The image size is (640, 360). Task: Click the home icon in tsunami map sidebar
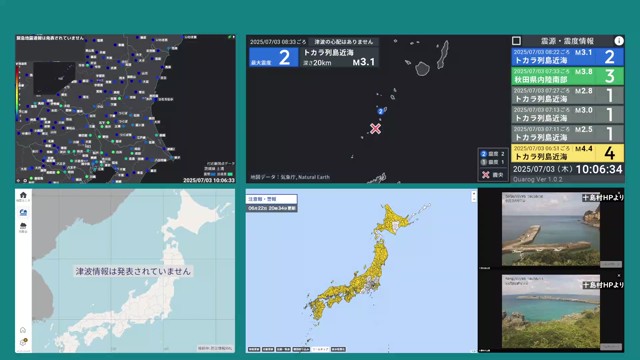(23, 195)
